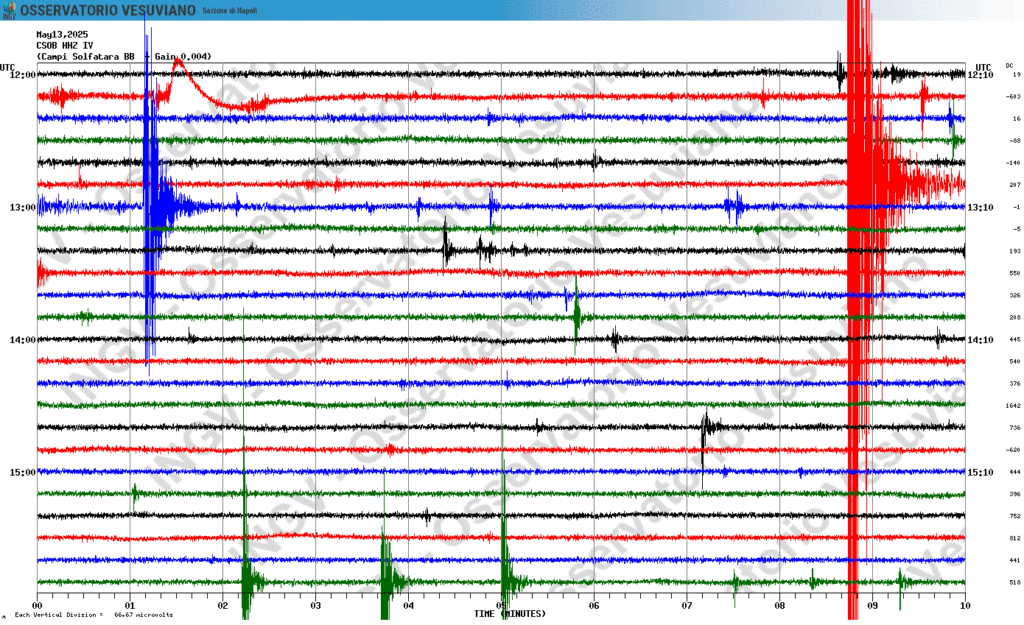Click the DC value '736'
This screenshot has height=625, width=1024.
coord(1015,428)
